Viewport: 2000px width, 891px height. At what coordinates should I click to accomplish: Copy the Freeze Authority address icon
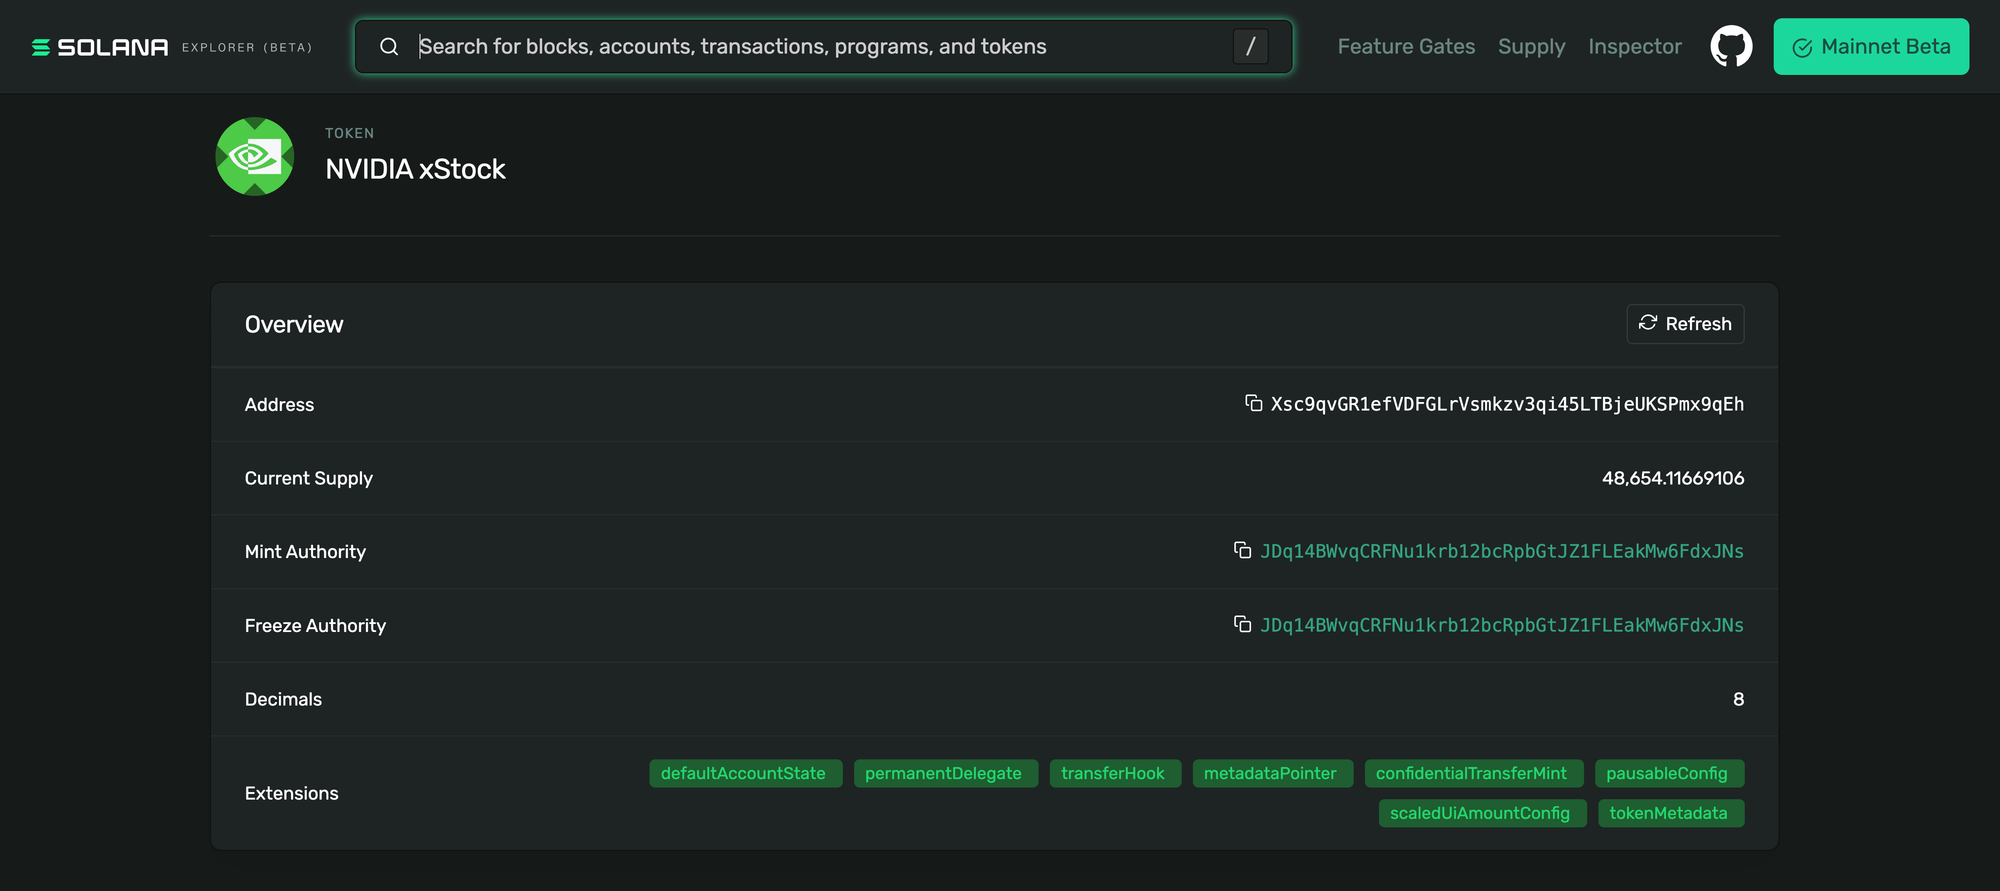tap(1242, 624)
